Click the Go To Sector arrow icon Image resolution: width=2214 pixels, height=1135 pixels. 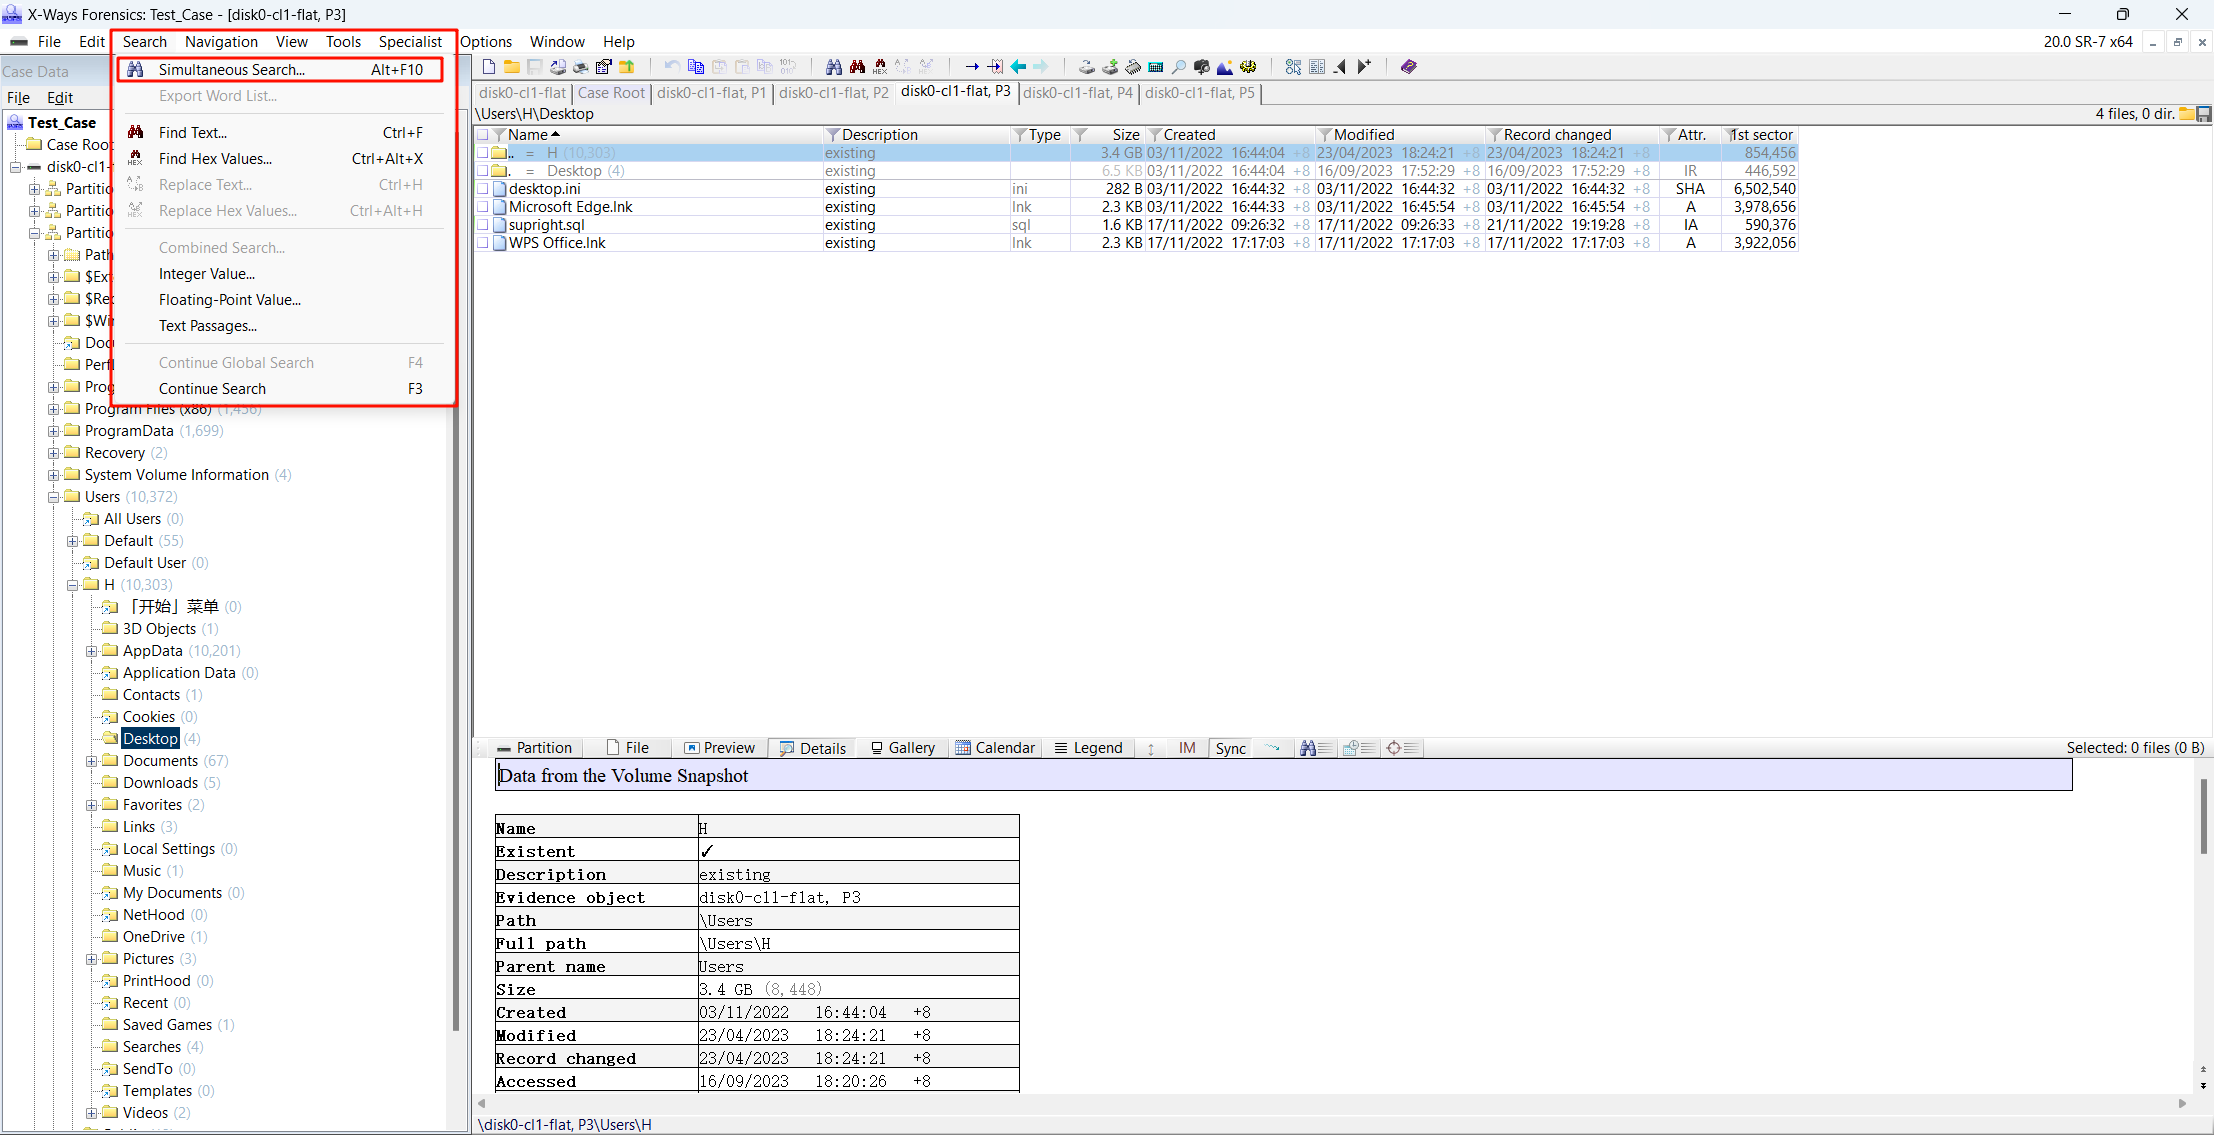995,67
